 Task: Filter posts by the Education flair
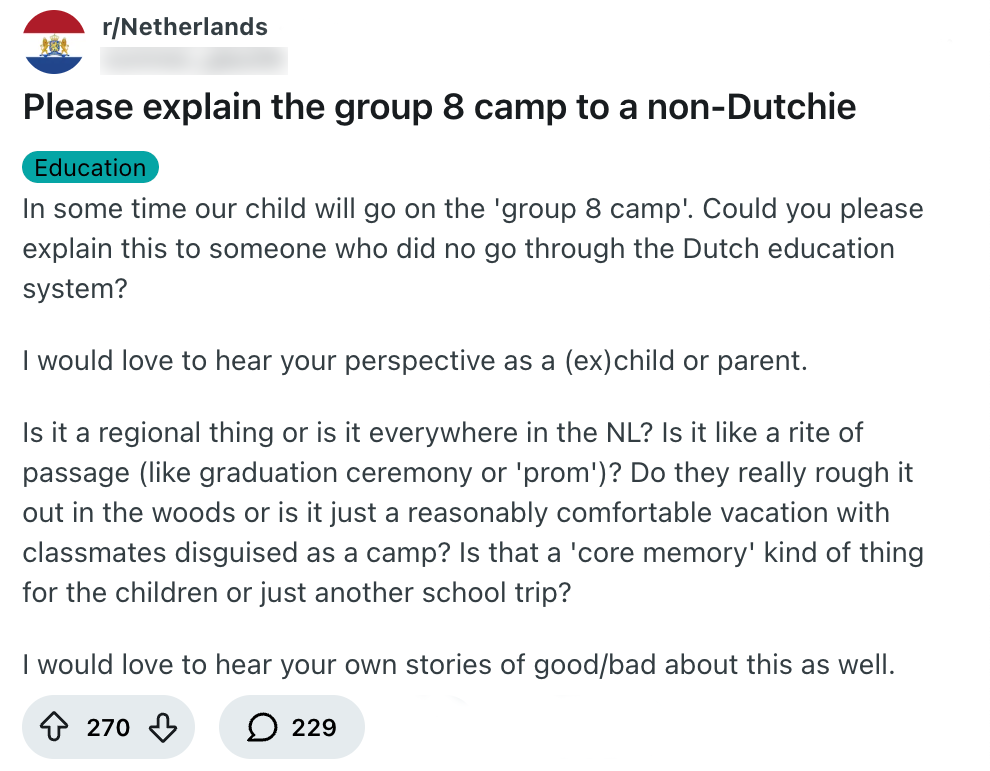pyautogui.click(x=90, y=167)
